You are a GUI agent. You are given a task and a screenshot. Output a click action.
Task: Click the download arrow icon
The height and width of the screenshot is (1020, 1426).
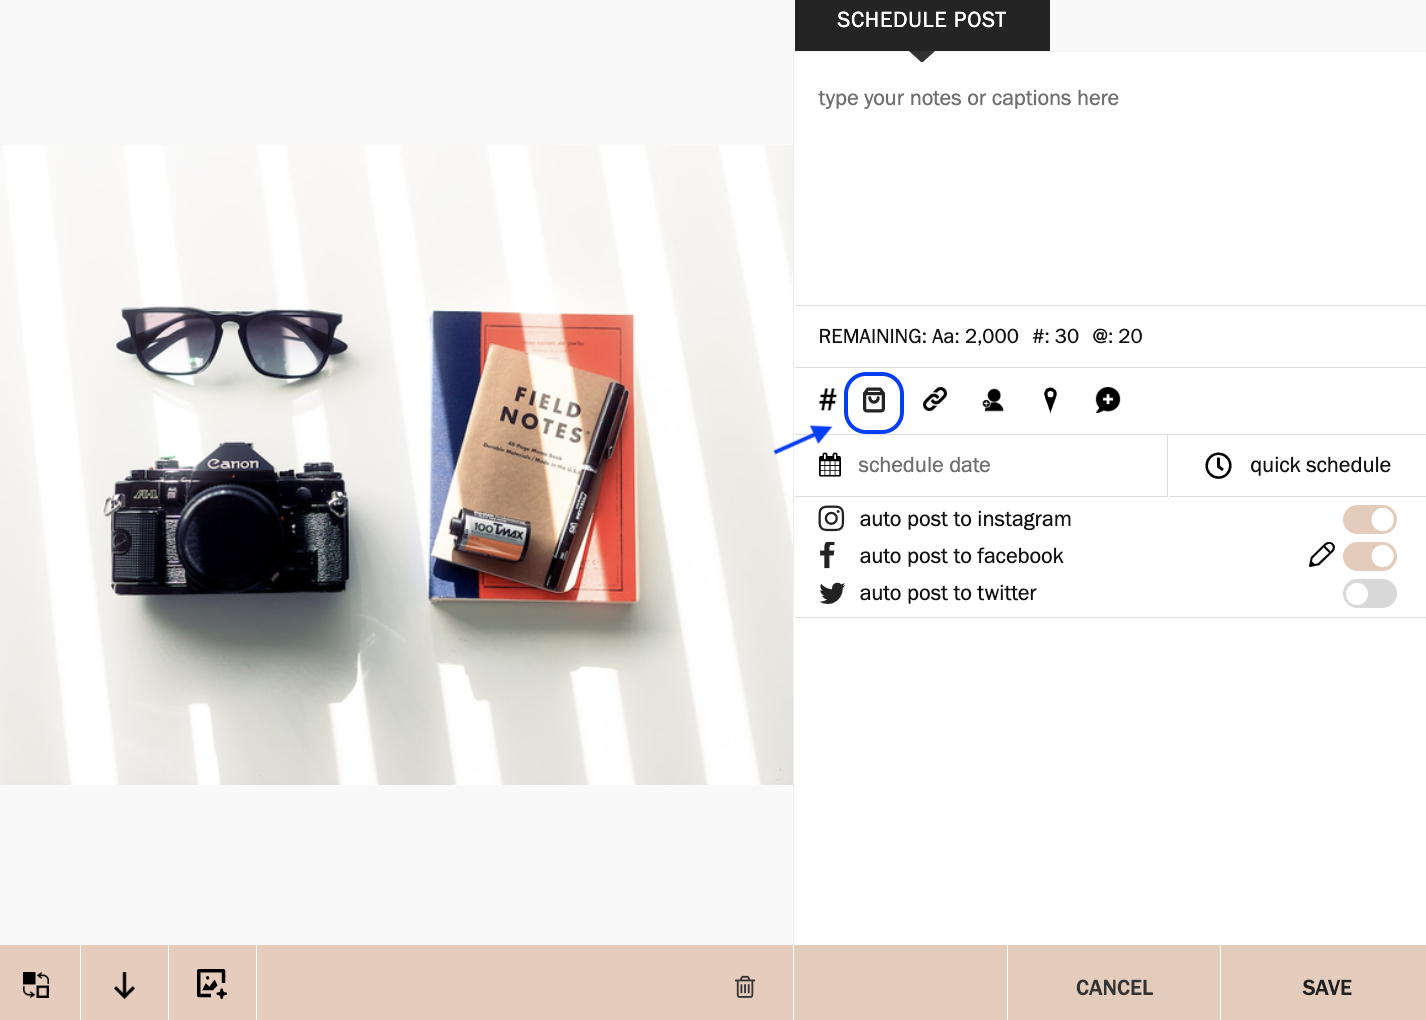[124, 984]
